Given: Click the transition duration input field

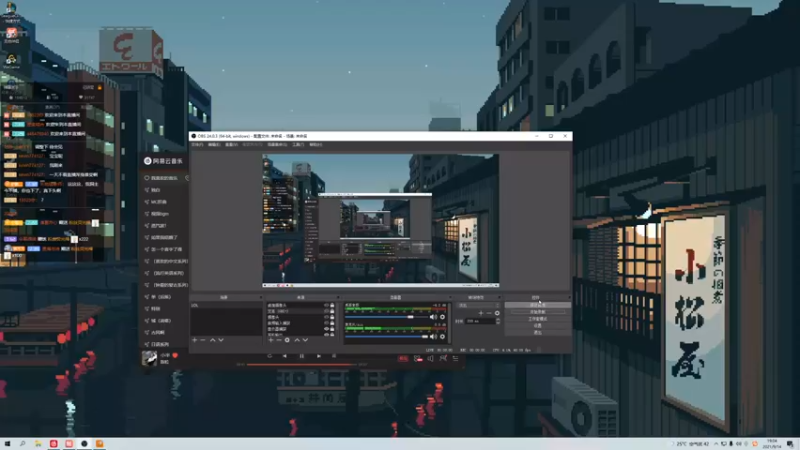Looking at the screenshot, I should [x=480, y=321].
